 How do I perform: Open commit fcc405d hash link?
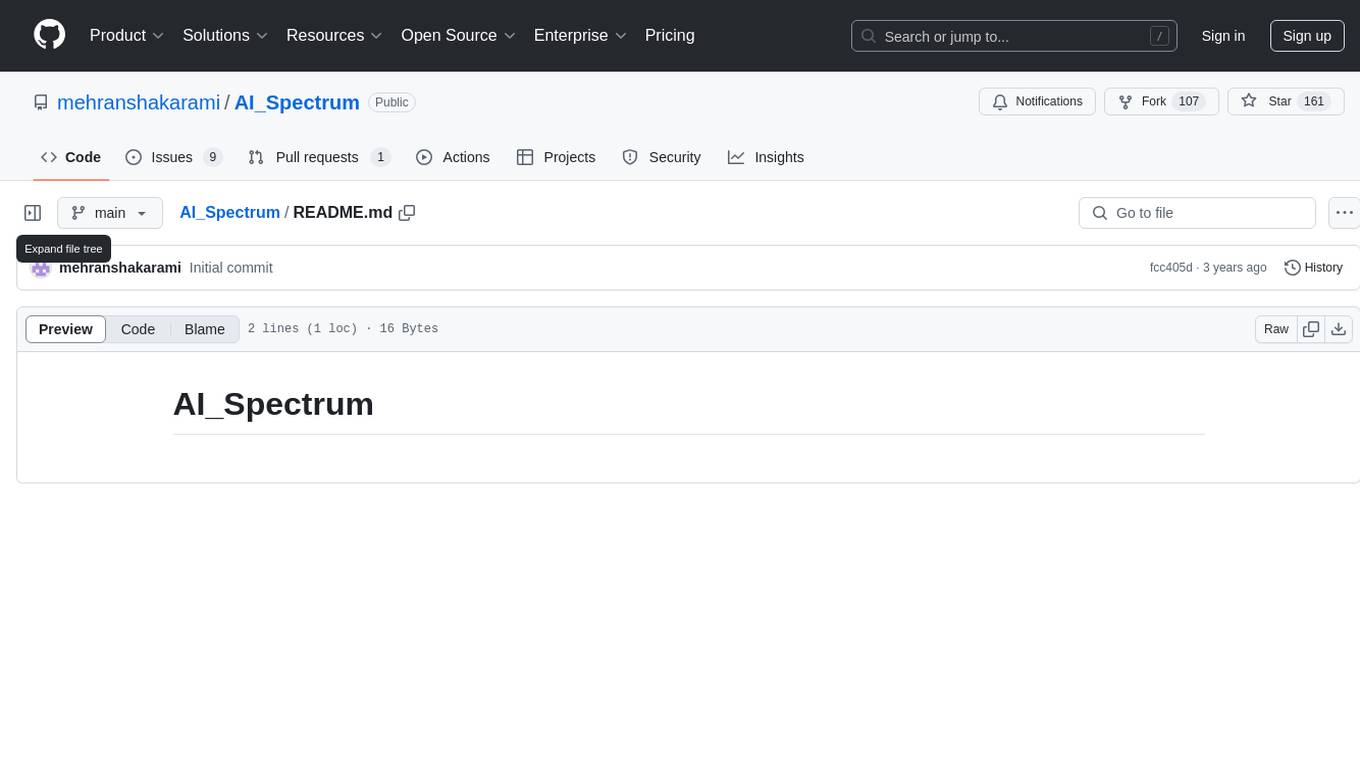1171,268
